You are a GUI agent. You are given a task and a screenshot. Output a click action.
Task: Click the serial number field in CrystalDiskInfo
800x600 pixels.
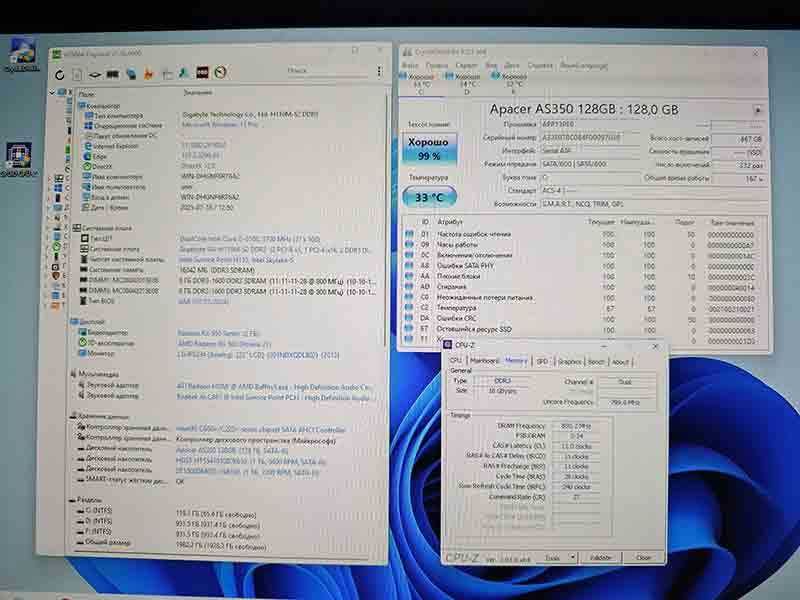590,137
